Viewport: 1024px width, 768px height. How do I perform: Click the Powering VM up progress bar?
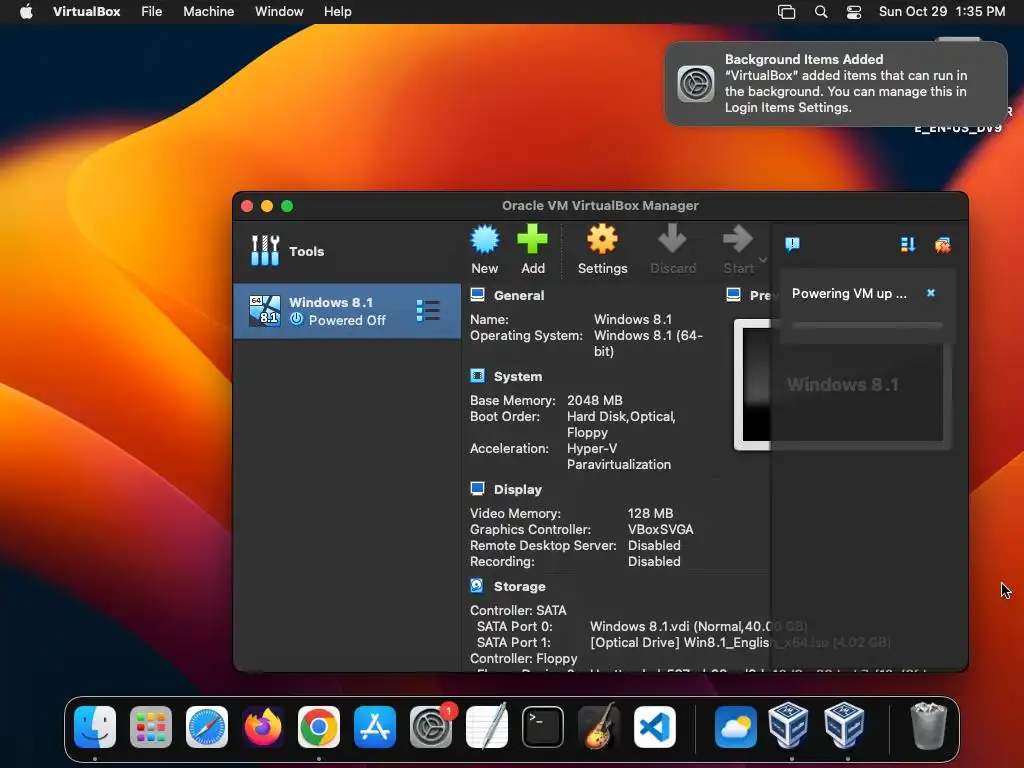867,325
